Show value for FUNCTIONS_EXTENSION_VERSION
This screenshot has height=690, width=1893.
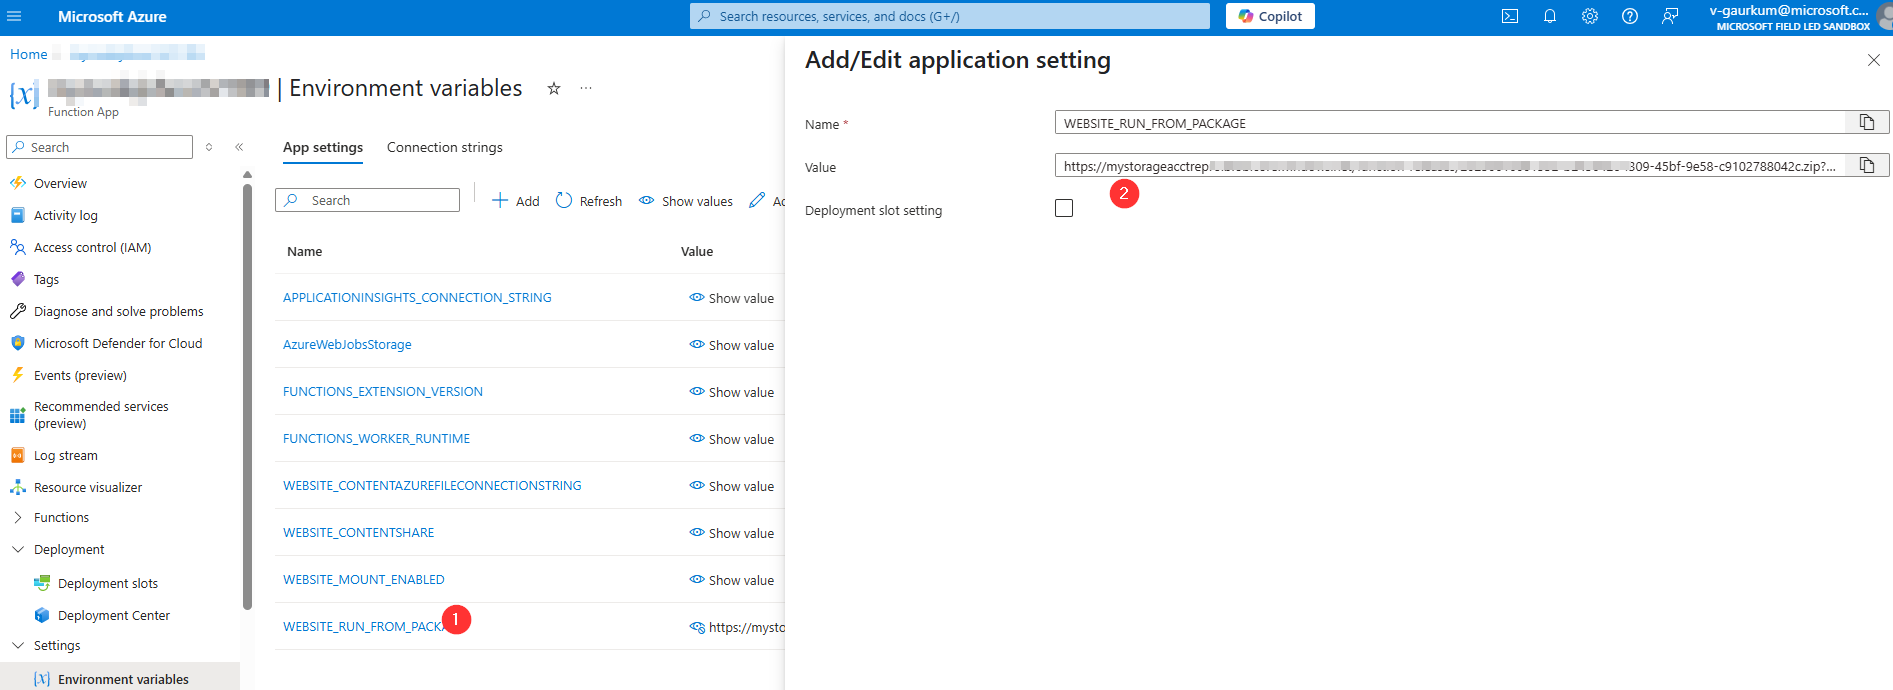pos(732,392)
